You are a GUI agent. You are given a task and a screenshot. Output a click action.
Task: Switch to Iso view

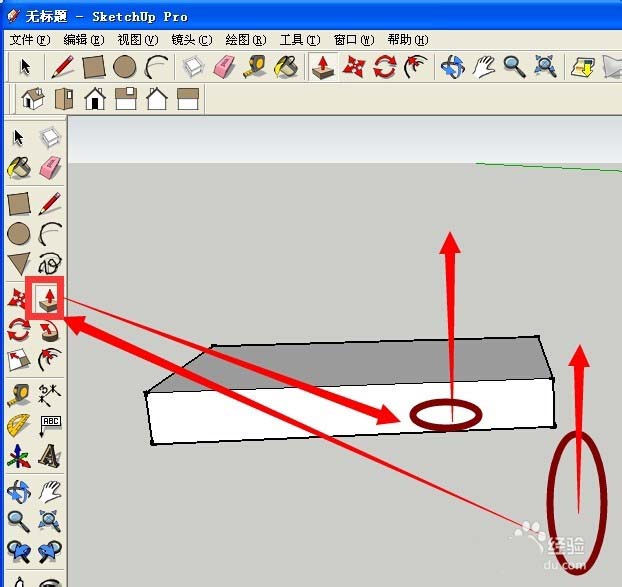[x=33, y=98]
